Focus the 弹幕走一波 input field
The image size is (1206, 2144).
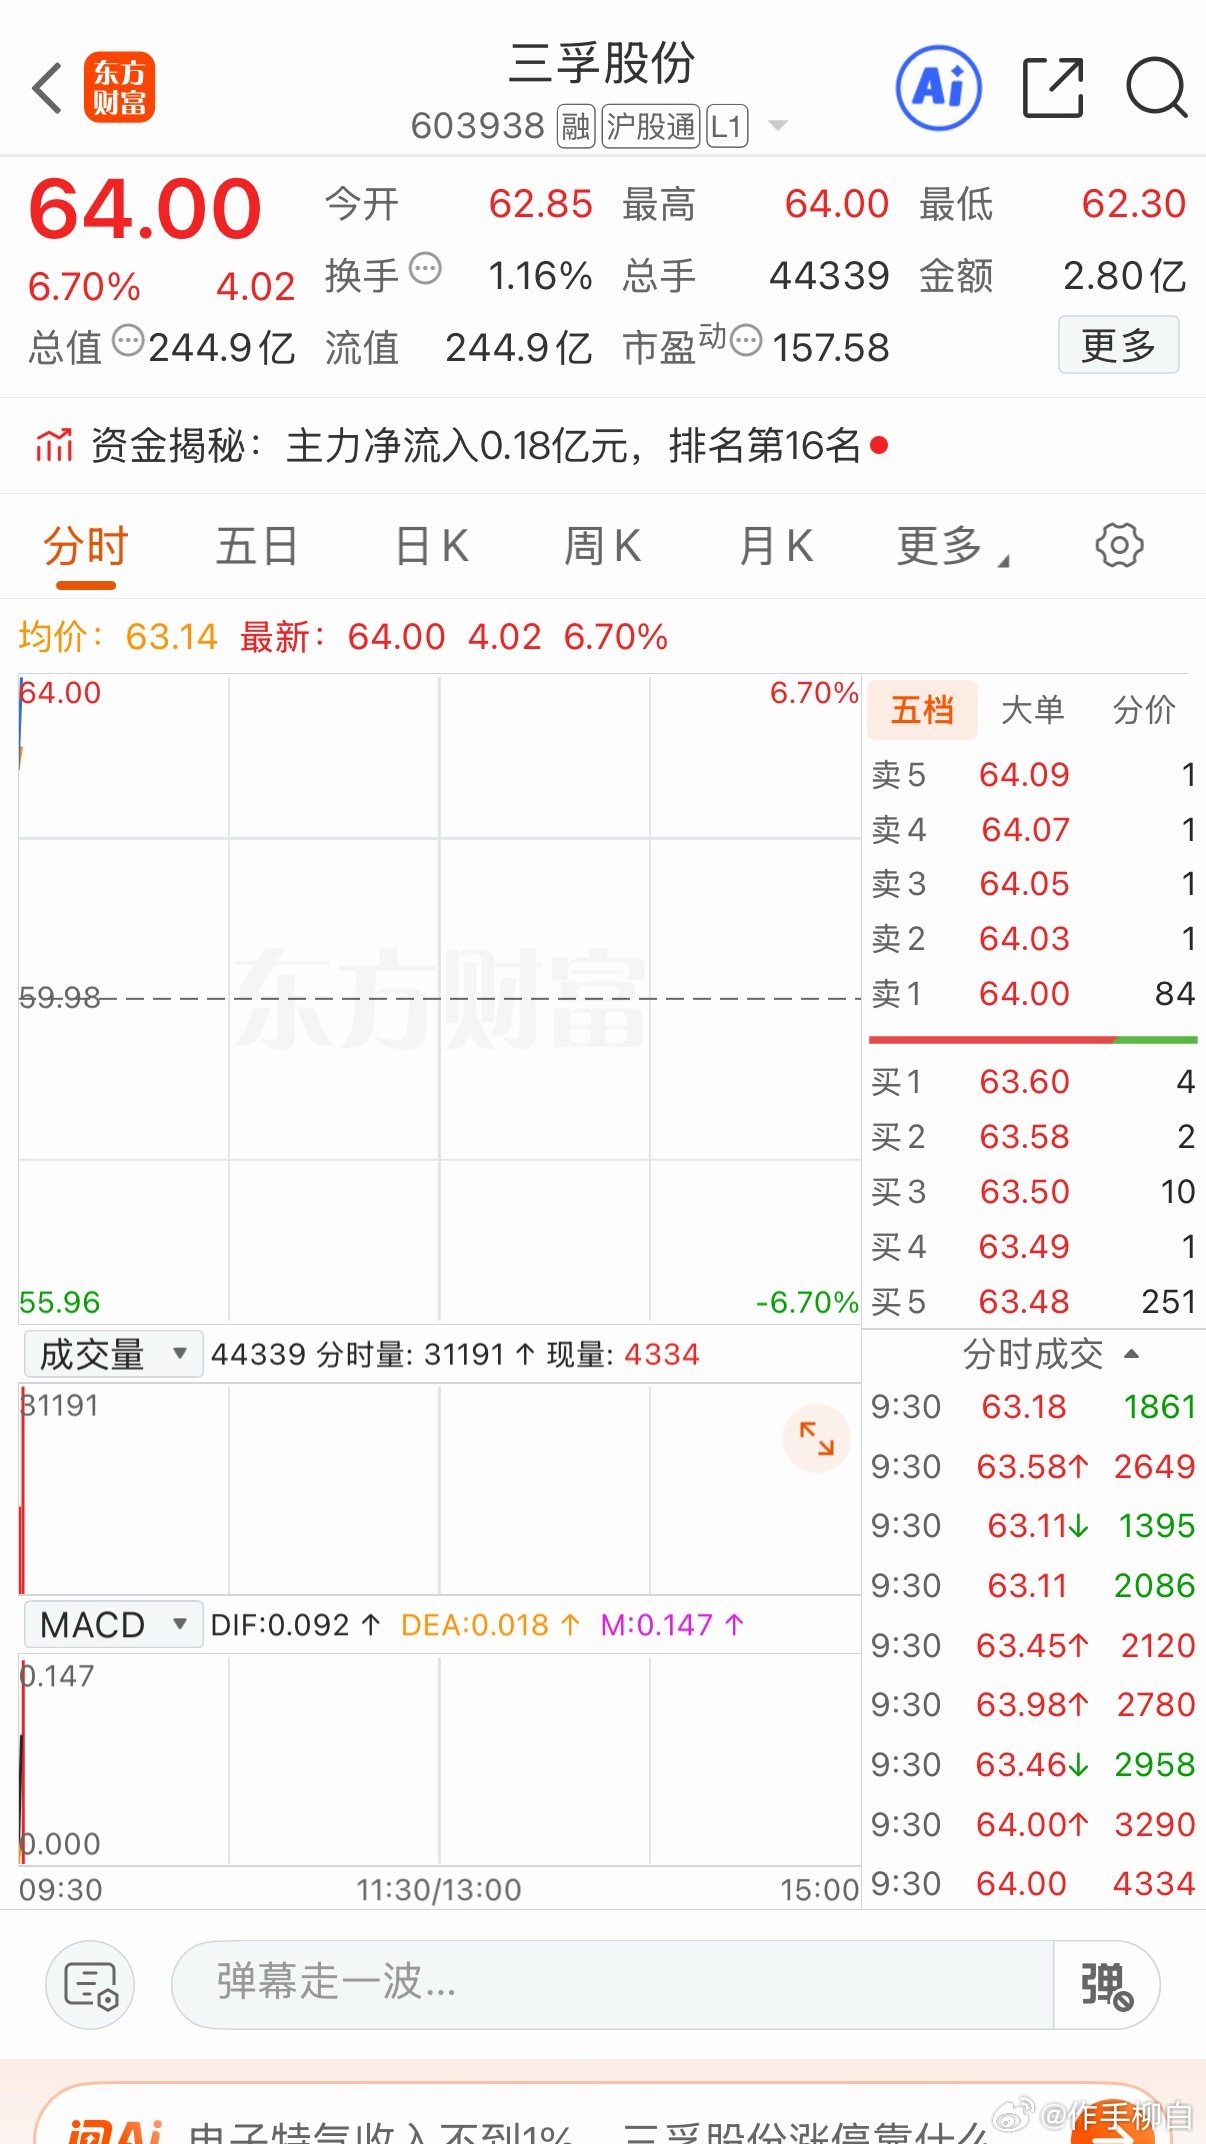click(612, 1984)
